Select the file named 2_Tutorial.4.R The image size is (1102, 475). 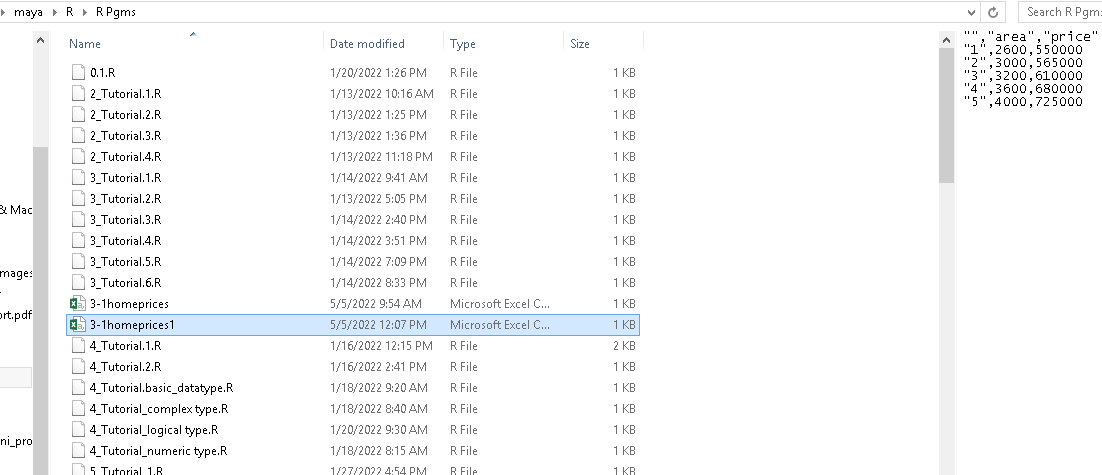coord(125,157)
